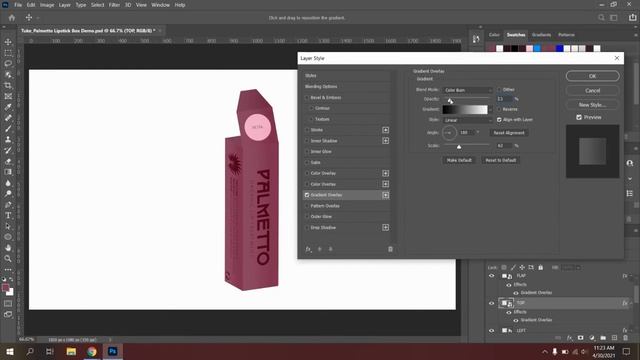Select the Zoom tool in toolbar
Viewport: 640px width, 360px height.
[x=8, y=259]
